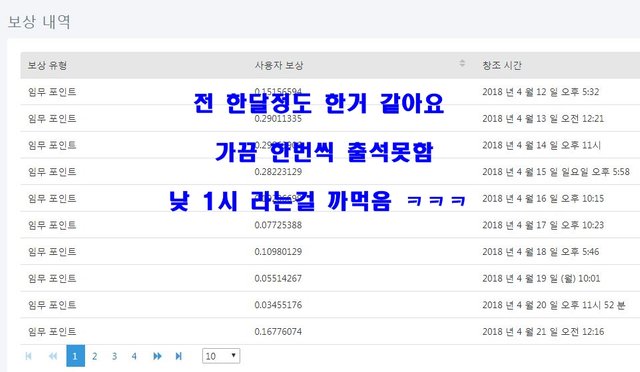Select the reward value 0.10980129
This screenshot has width=640, height=372.
coord(278,252)
